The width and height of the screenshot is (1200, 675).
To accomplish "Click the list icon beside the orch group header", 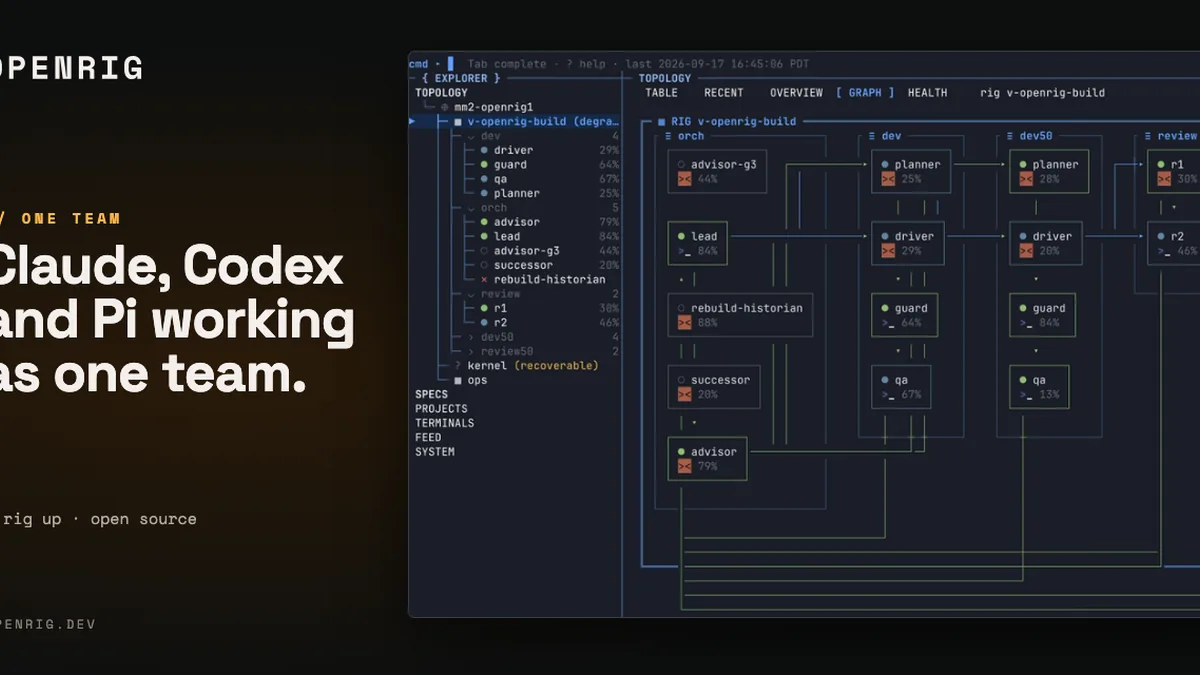I will pyautogui.click(x=669, y=136).
